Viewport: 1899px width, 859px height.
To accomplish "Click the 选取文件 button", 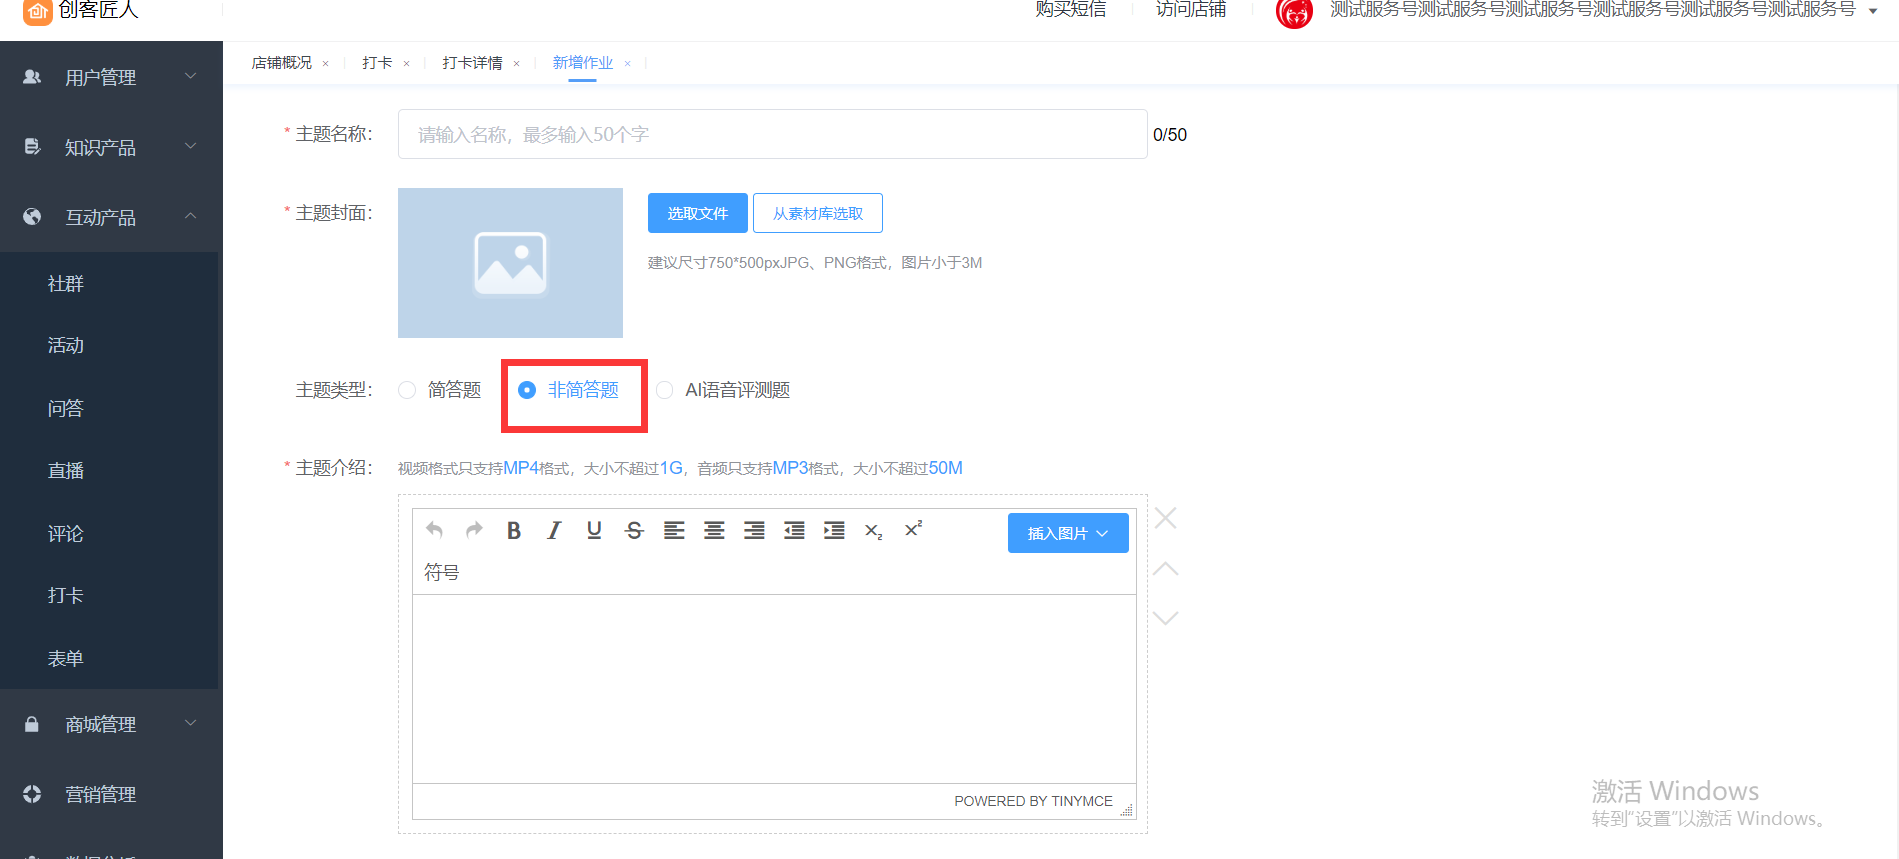I will (x=697, y=213).
